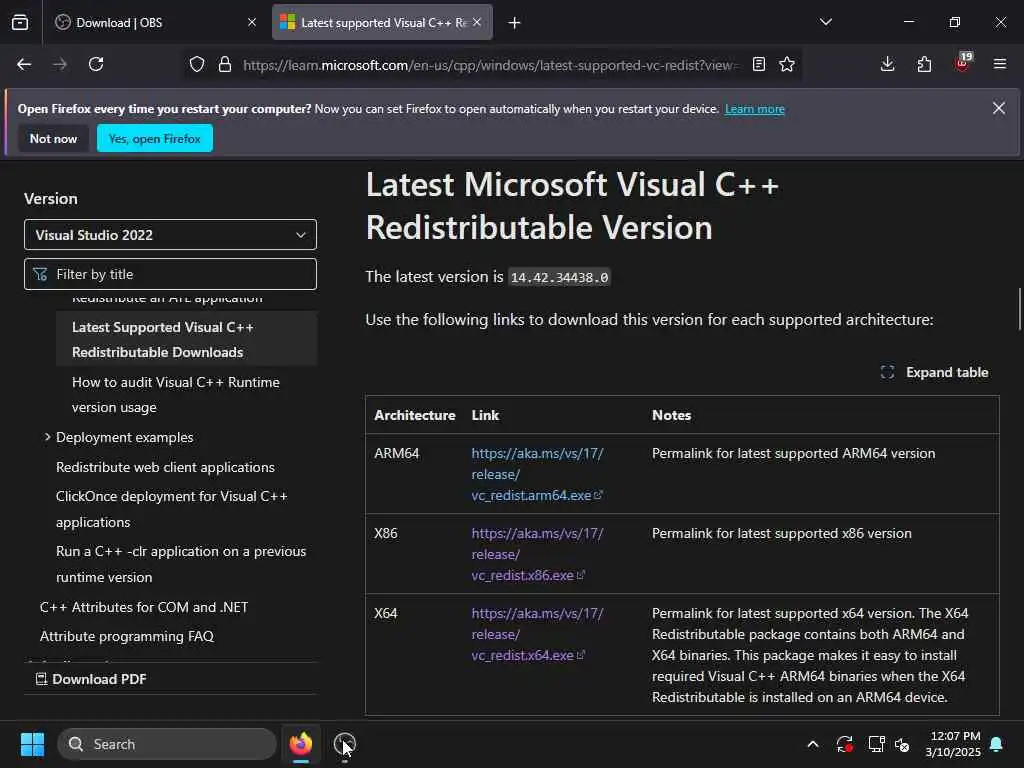Reload the current page
1024x768 pixels.
click(x=96, y=64)
